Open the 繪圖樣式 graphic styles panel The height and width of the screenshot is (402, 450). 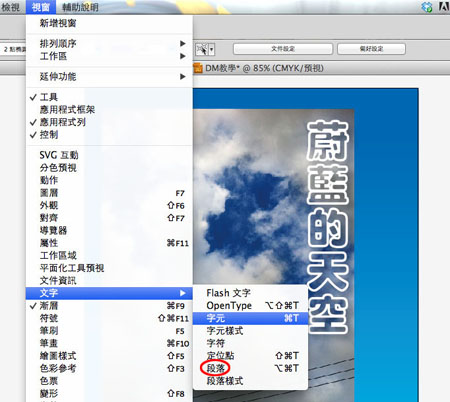(x=109, y=356)
